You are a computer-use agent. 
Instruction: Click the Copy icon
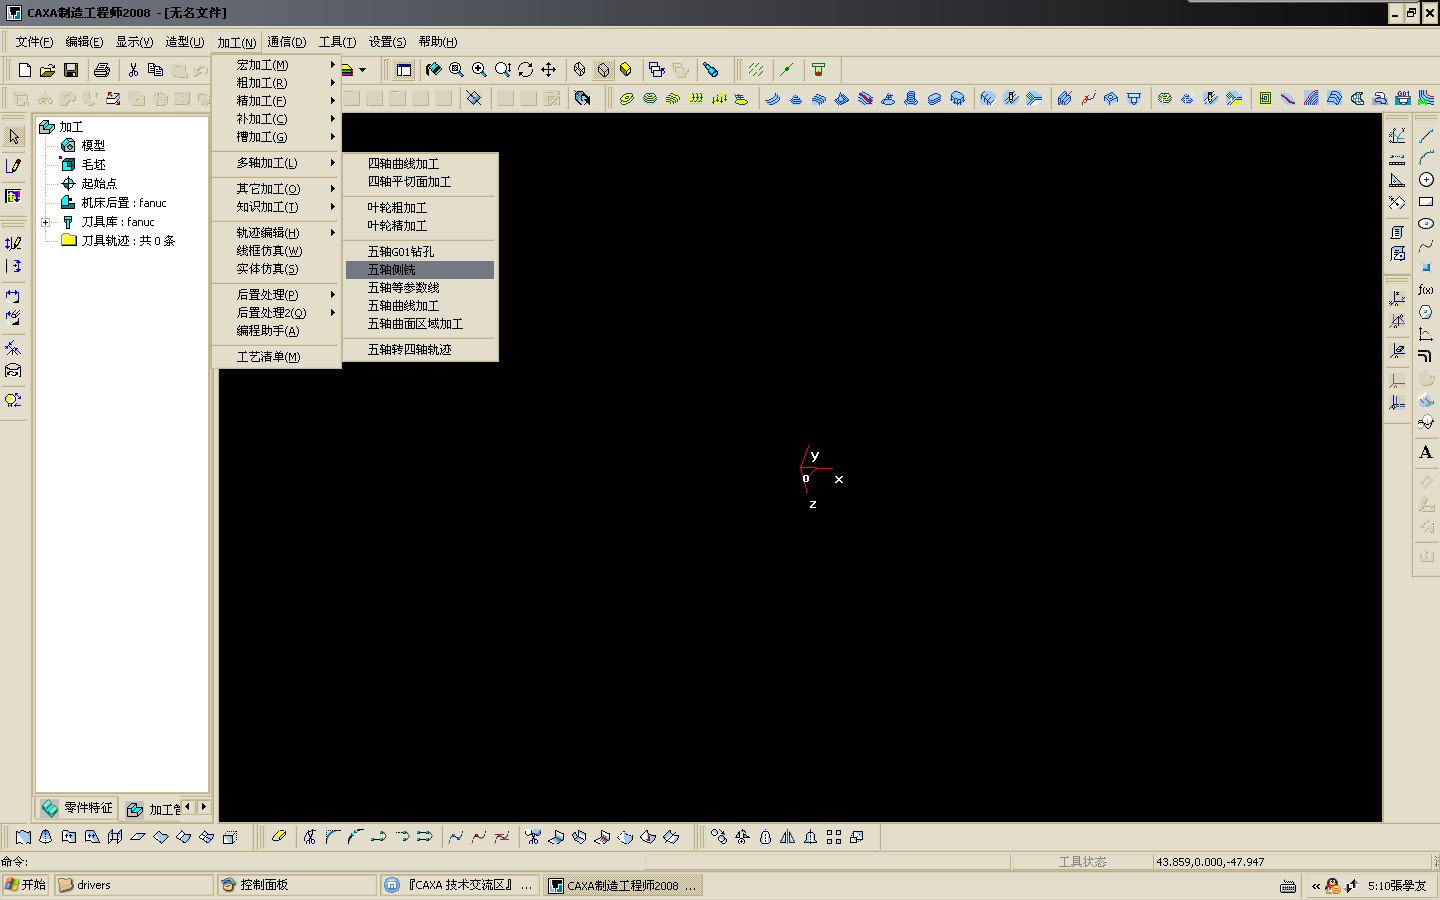(156, 70)
